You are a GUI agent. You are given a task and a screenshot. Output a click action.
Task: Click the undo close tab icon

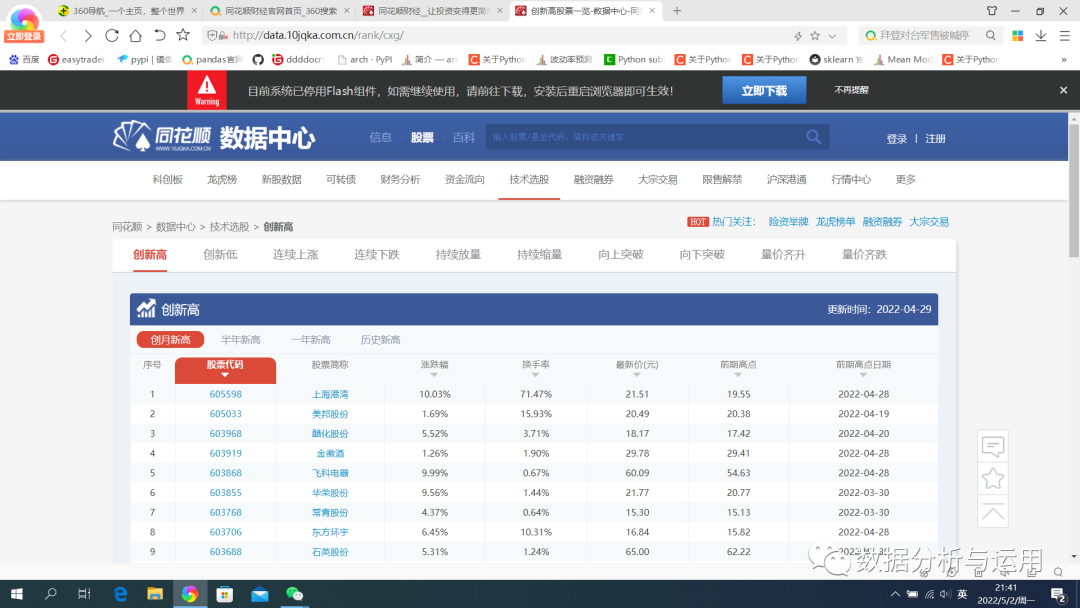[160, 35]
